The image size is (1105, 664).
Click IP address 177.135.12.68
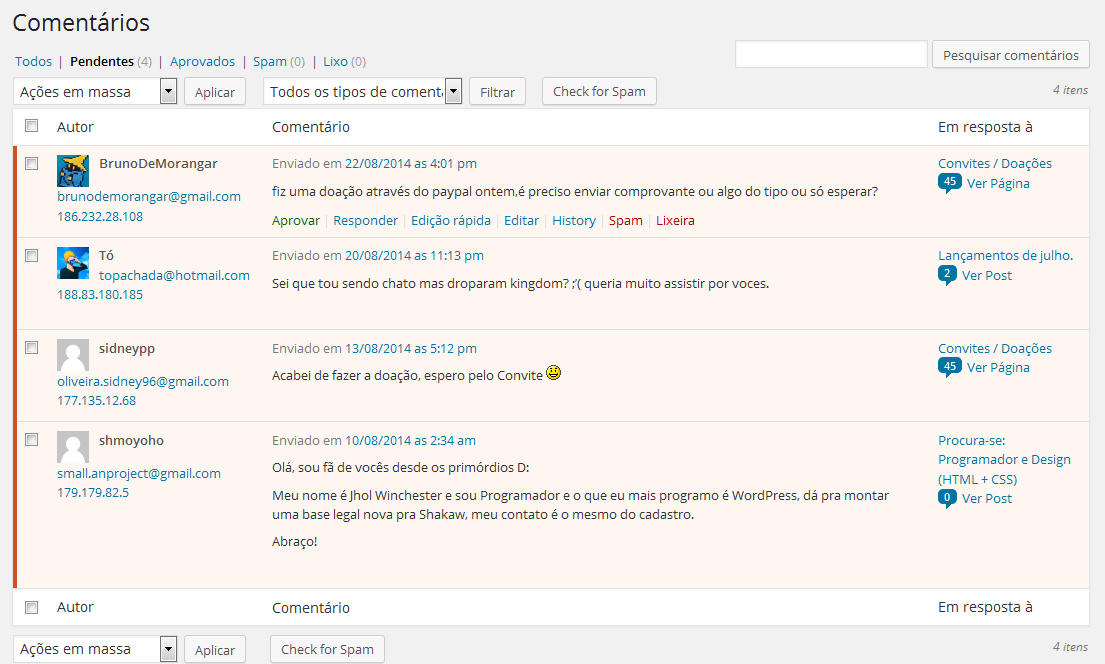[x=97, y=400]
